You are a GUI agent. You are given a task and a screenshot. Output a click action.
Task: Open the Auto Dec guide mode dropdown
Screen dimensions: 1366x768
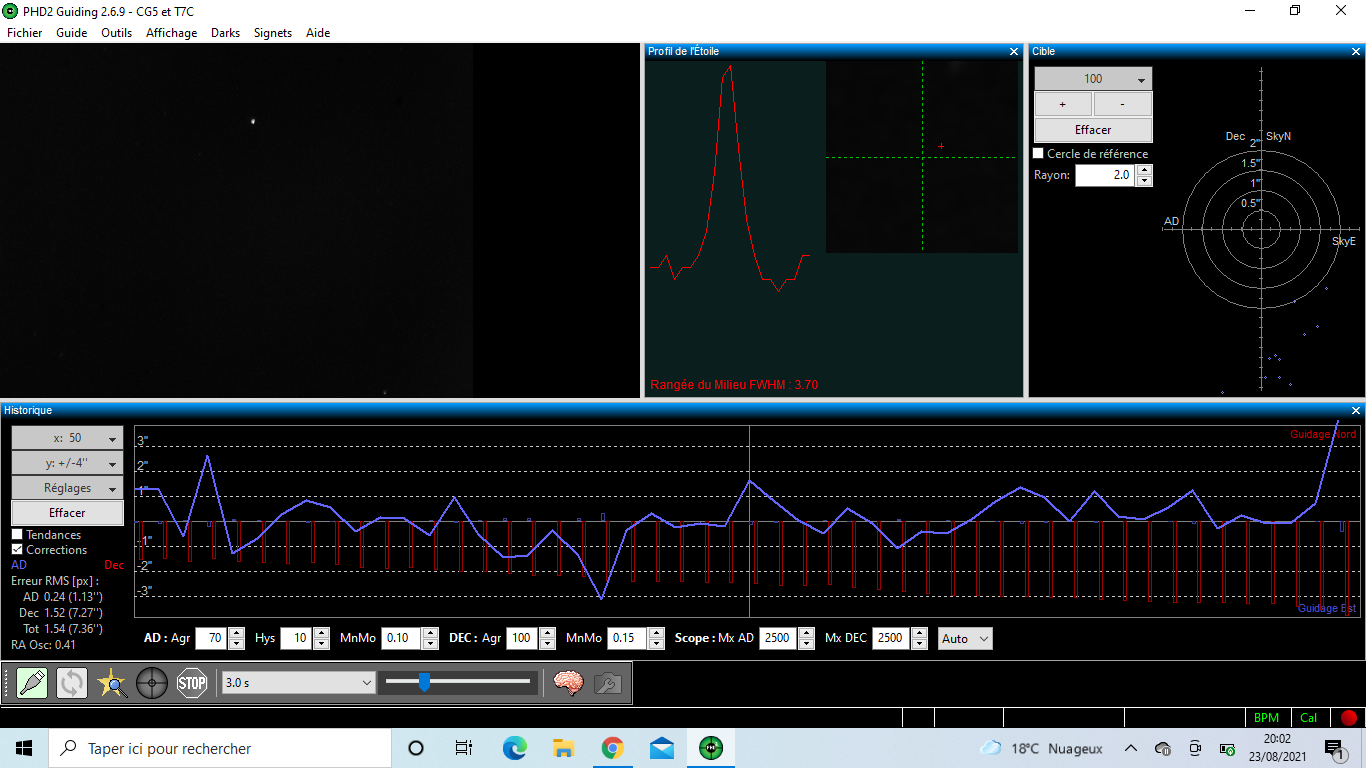(x=965, y=638)
